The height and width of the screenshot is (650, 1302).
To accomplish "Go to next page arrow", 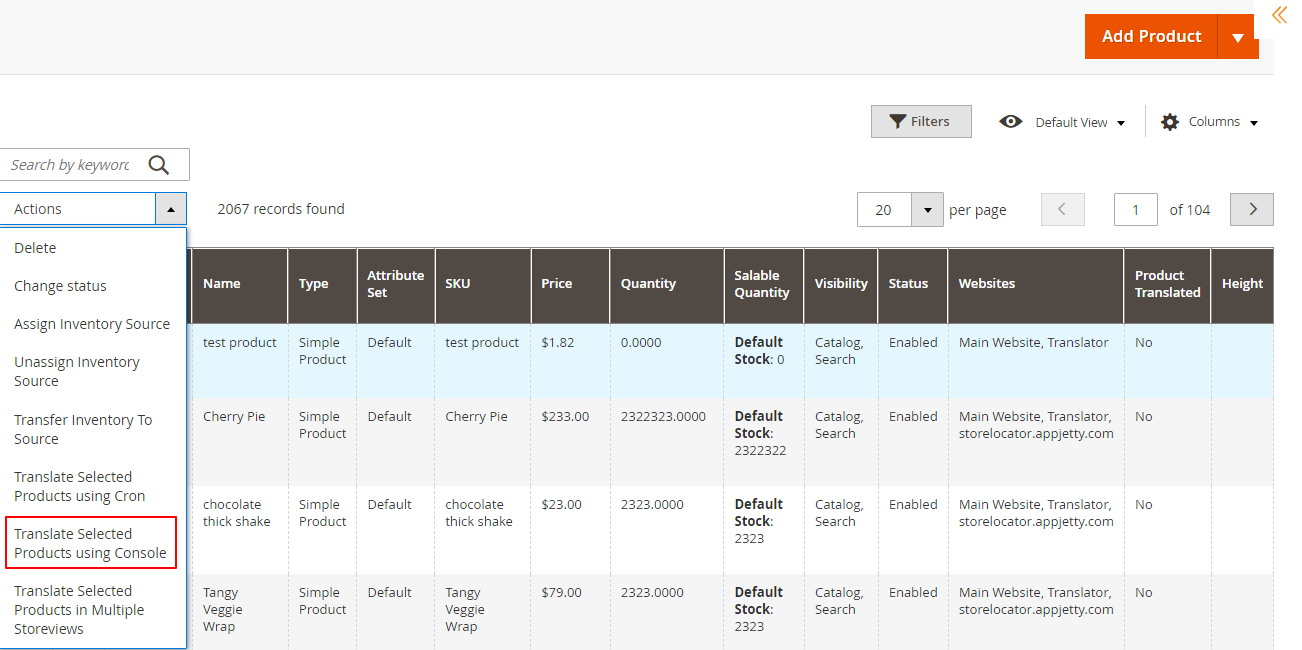I will tap(1251, 210).
